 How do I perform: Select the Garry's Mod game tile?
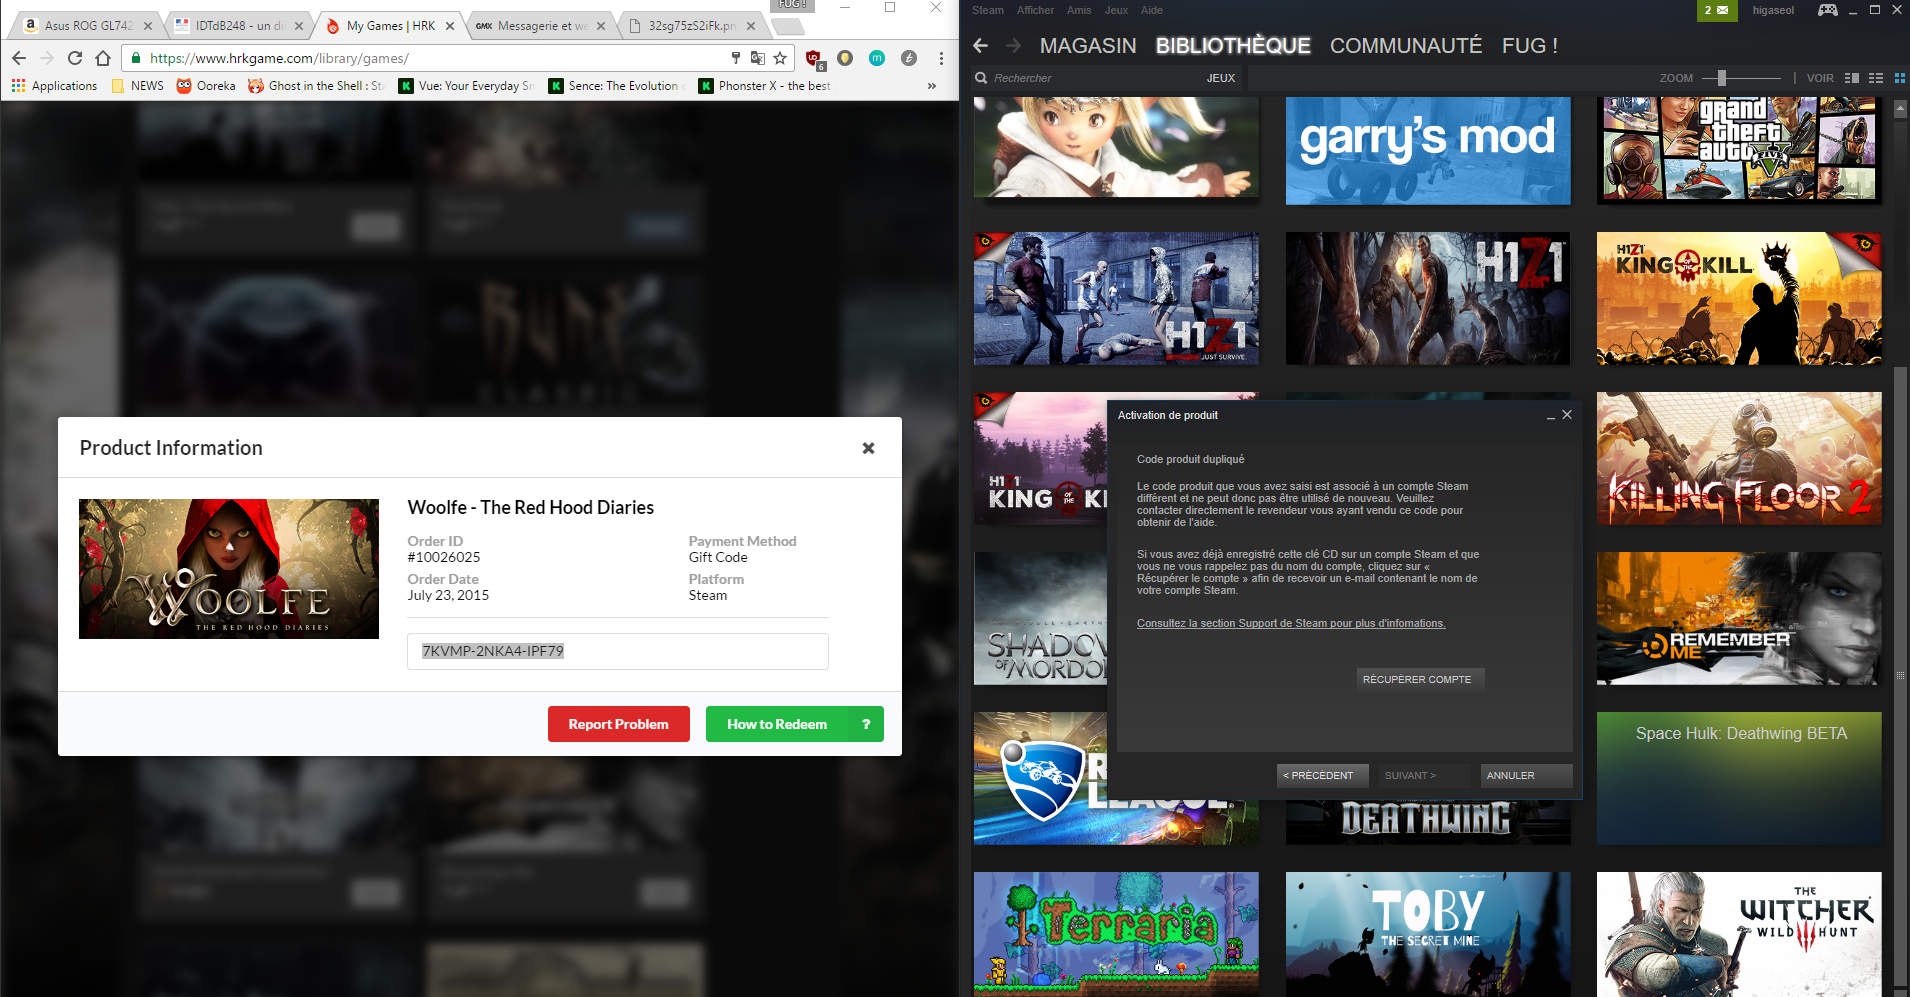click(1428, 150)
